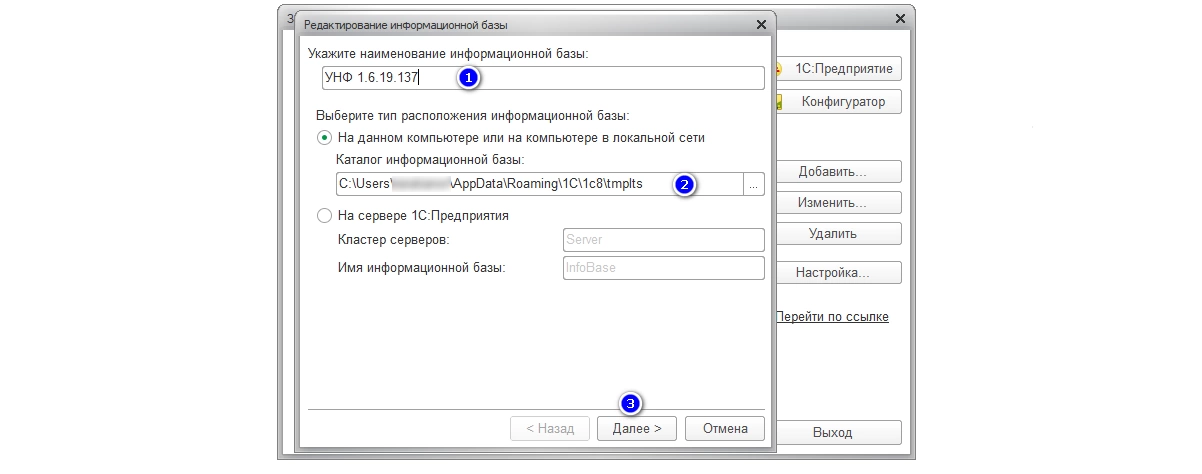Click the disabled '< Назад' button
The width and height of the screenshot is (1202, 474).
pos(549,428)
